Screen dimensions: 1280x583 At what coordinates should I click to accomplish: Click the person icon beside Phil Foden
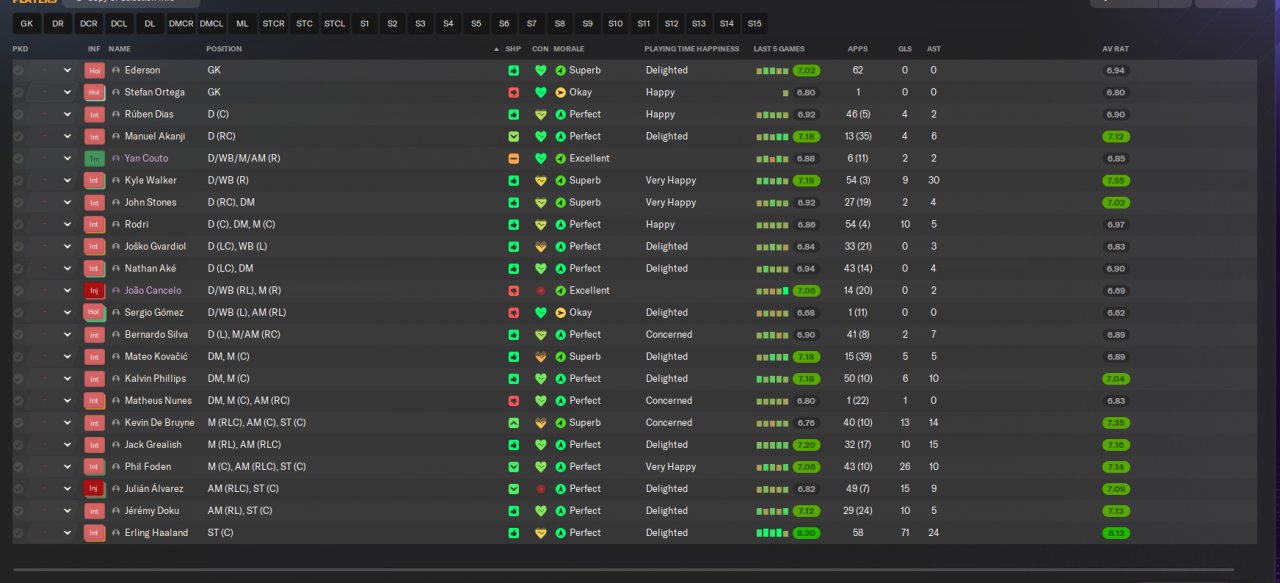116,466
